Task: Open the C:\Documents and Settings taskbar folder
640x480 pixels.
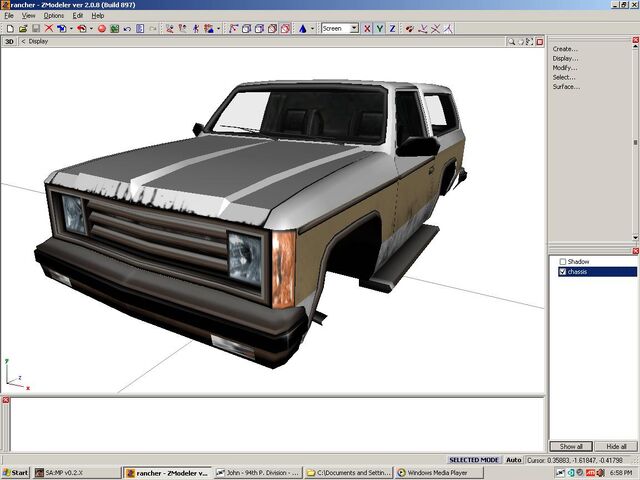Action: point(349,473)
